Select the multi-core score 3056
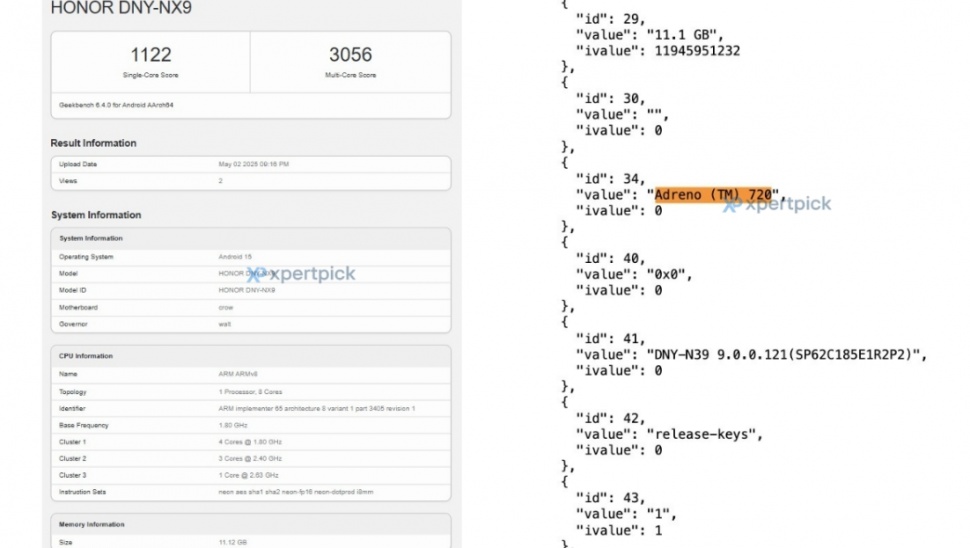 pos(350,55)
